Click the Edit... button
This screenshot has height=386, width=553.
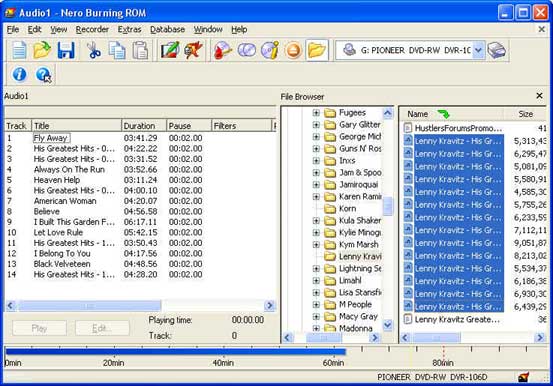click(x=102, y=328)
